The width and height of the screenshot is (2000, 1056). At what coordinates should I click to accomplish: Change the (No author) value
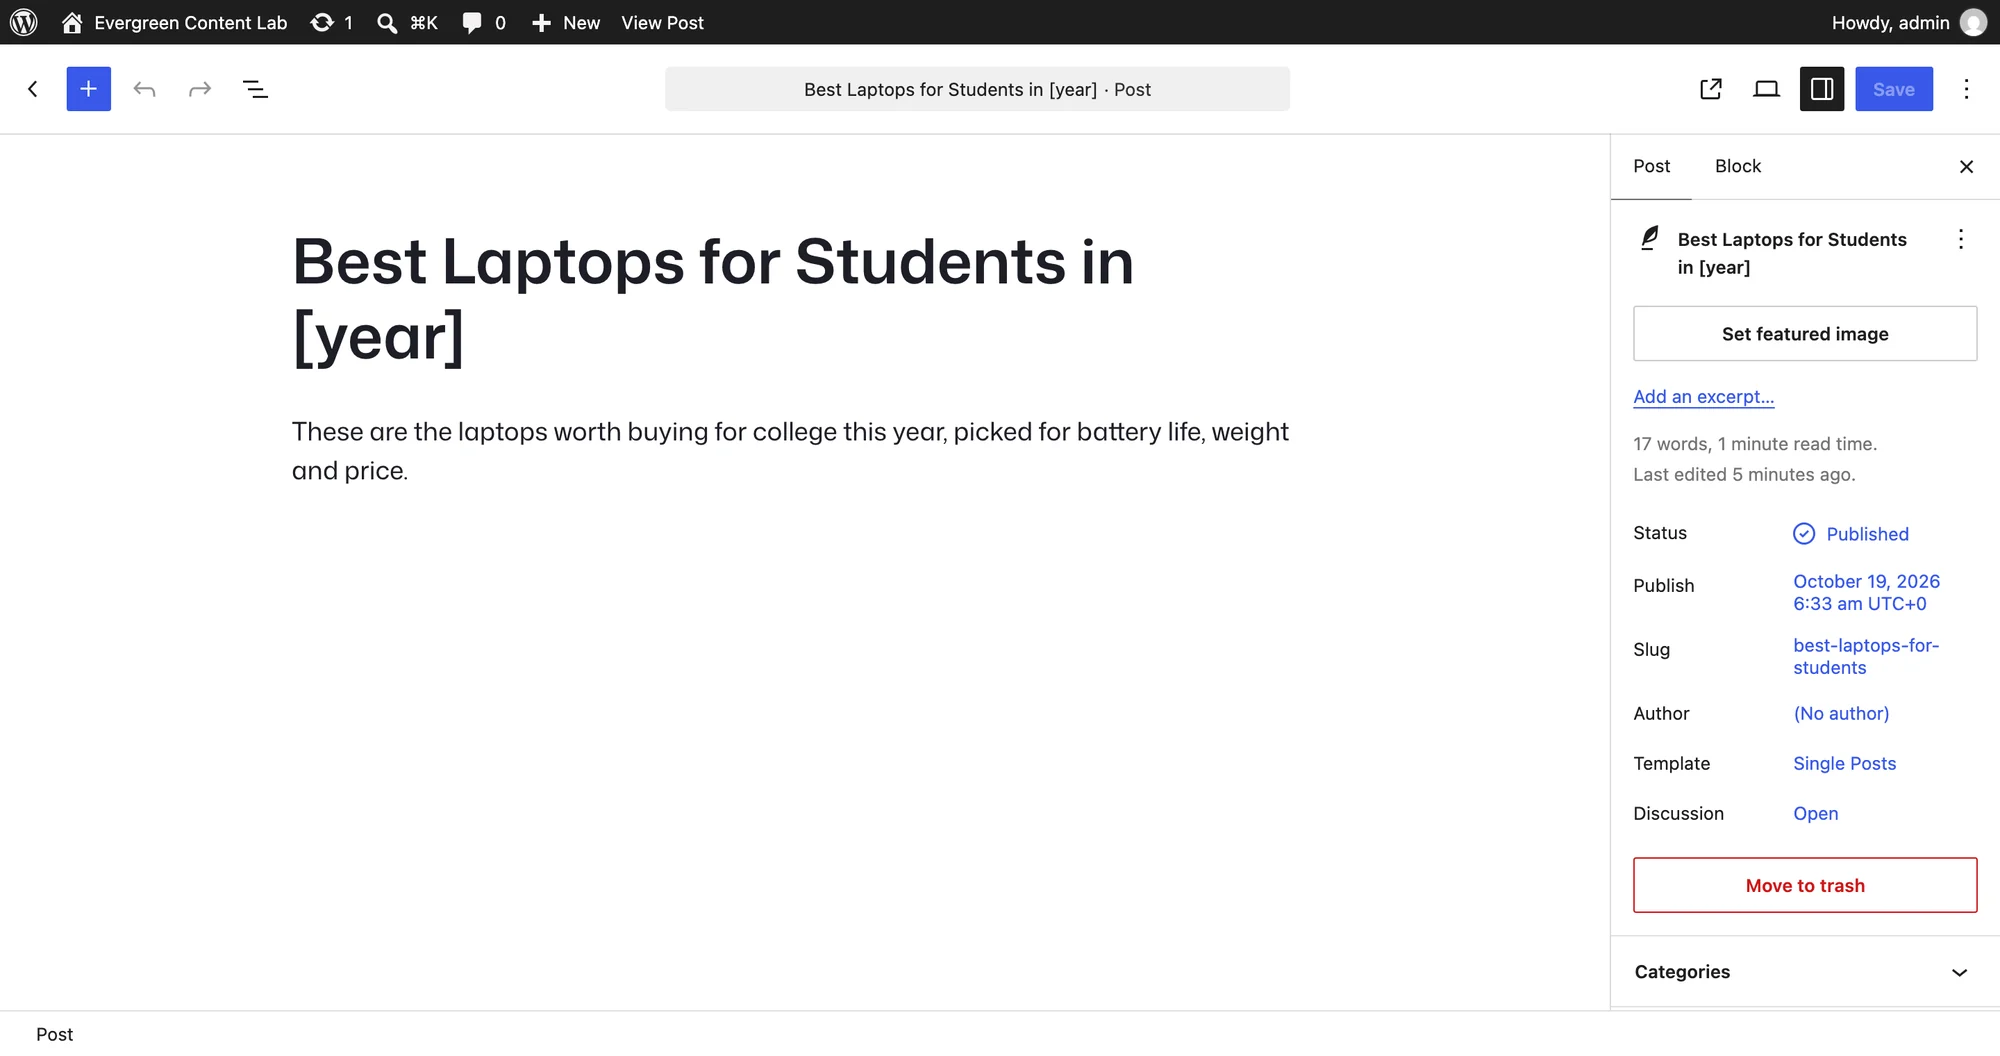1841,713
